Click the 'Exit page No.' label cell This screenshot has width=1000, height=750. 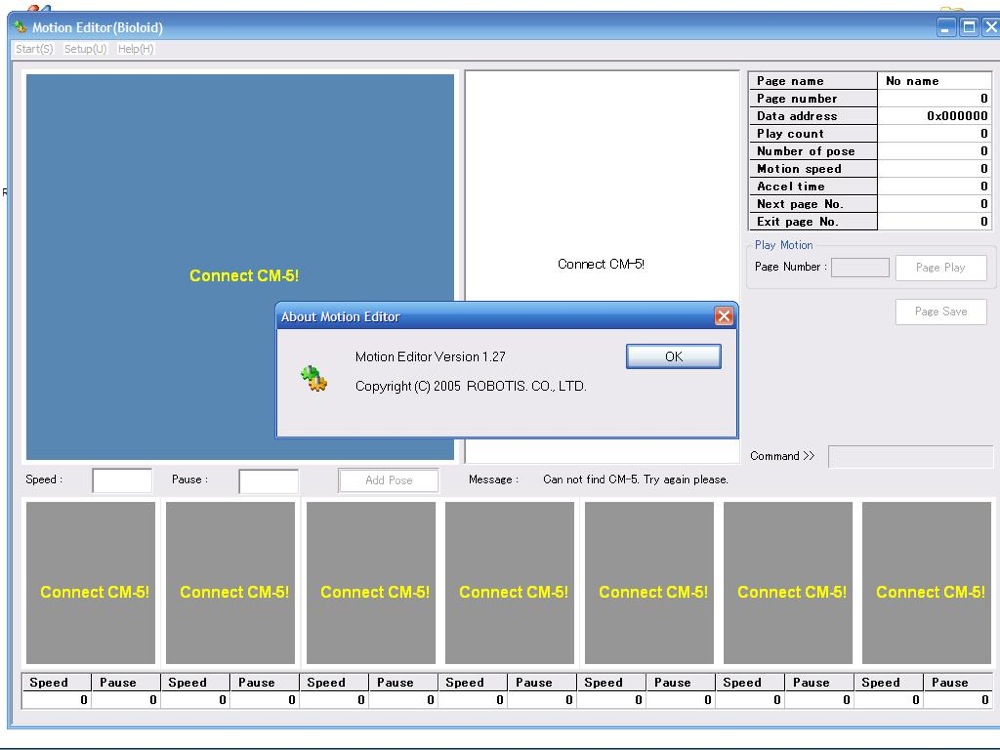(812, 221)
